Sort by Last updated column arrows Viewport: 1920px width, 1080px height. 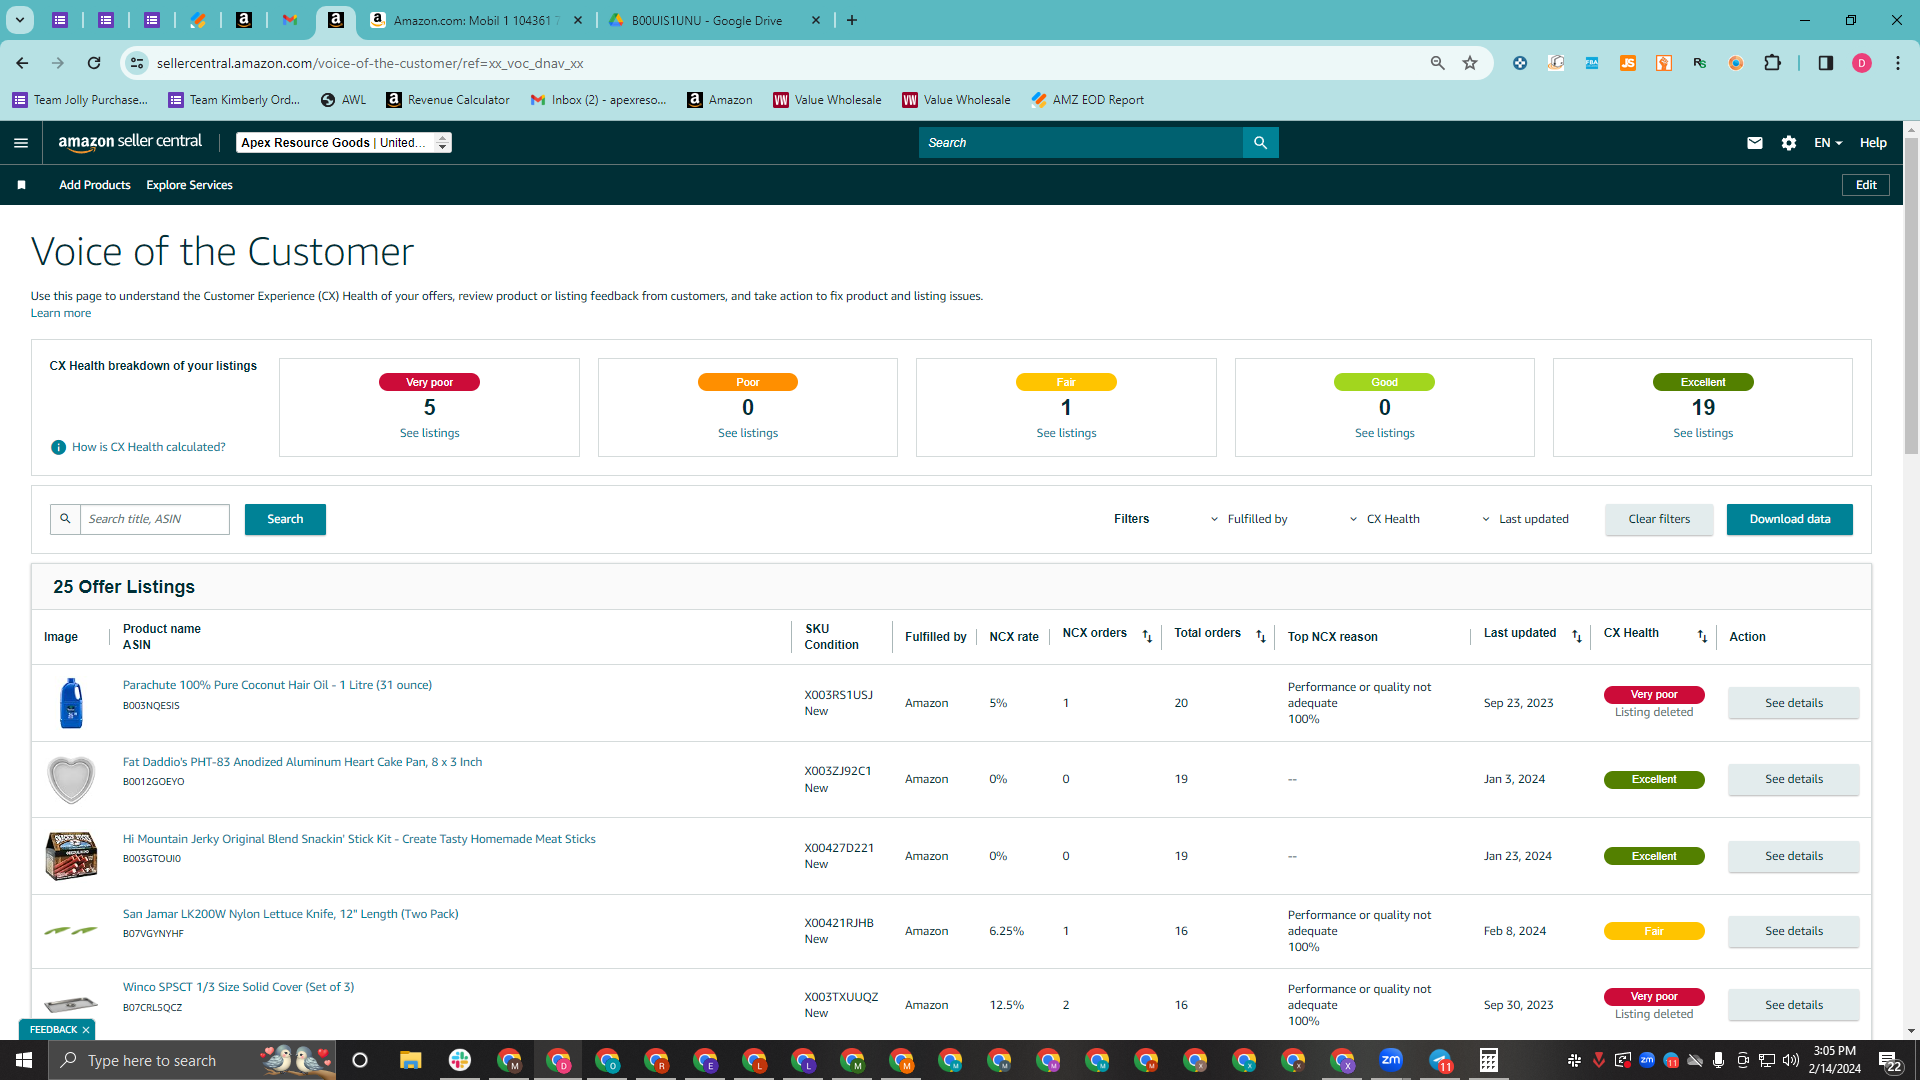click(x=1577, y=636)
